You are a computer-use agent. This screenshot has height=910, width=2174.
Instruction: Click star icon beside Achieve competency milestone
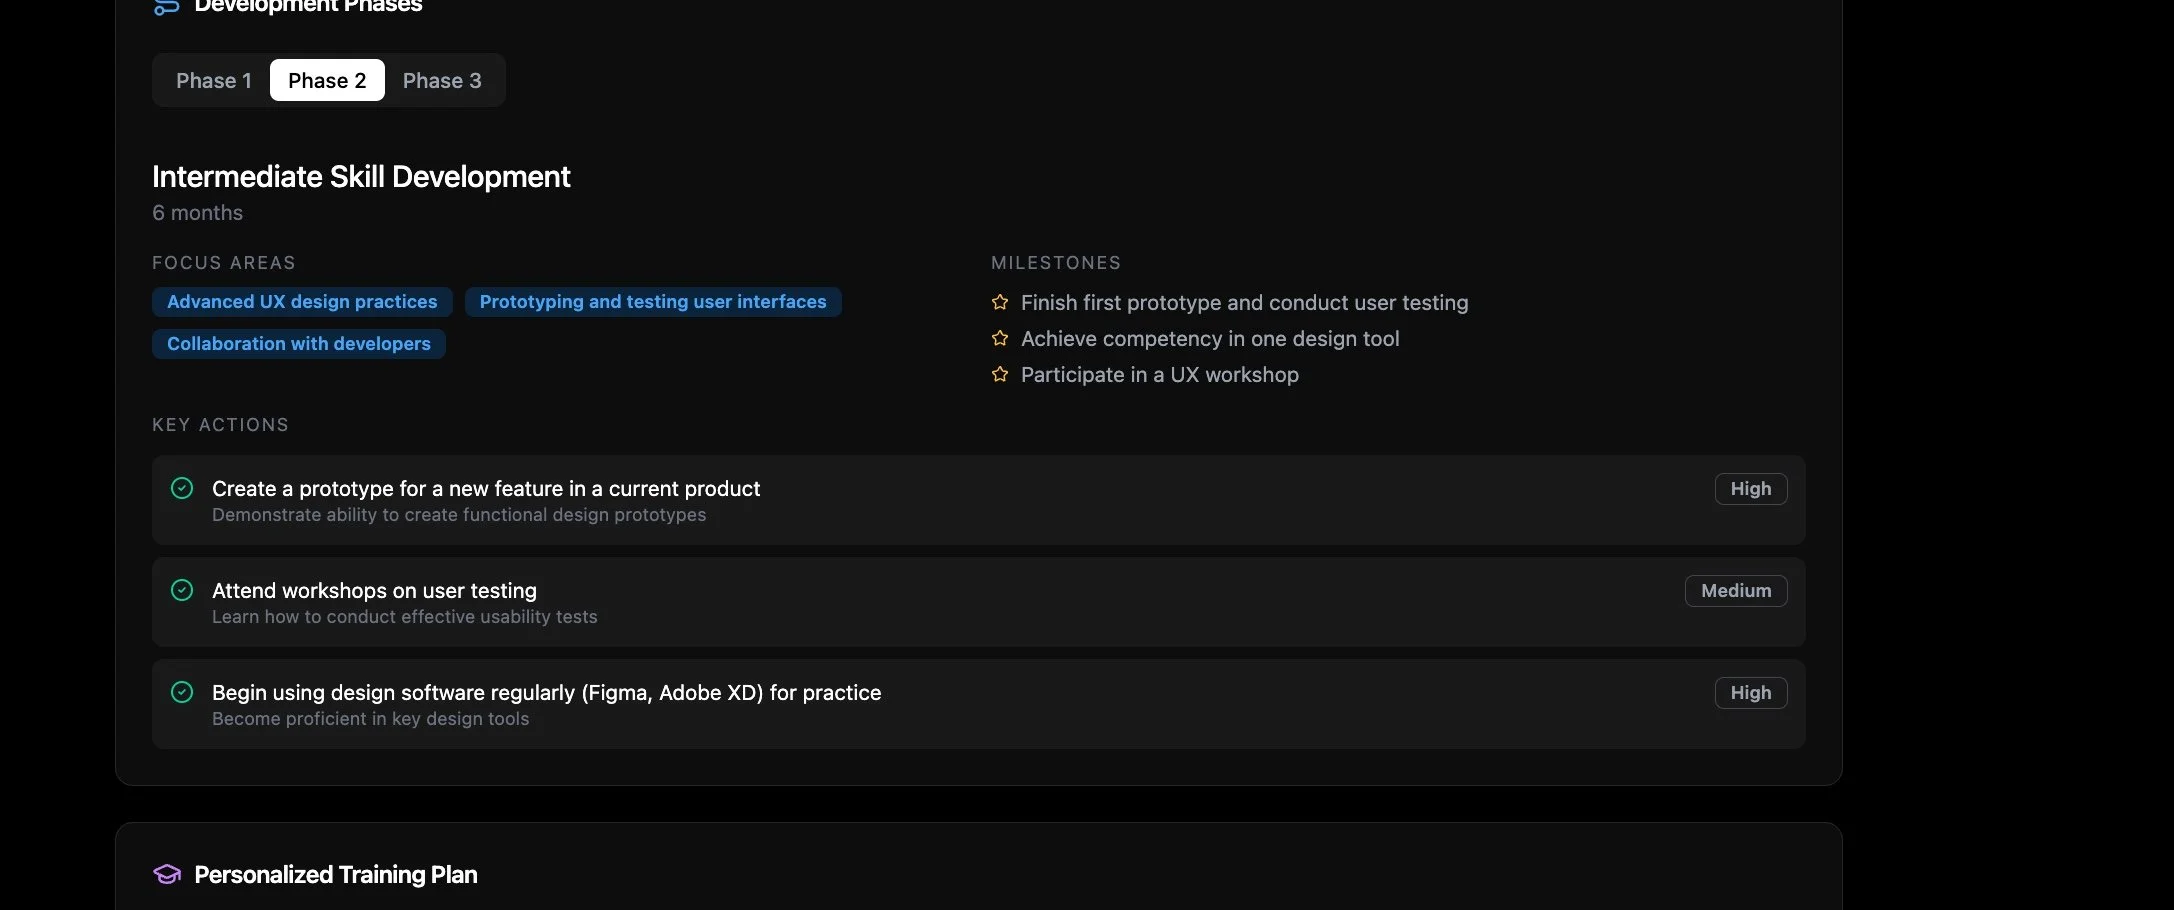[999, 338]
